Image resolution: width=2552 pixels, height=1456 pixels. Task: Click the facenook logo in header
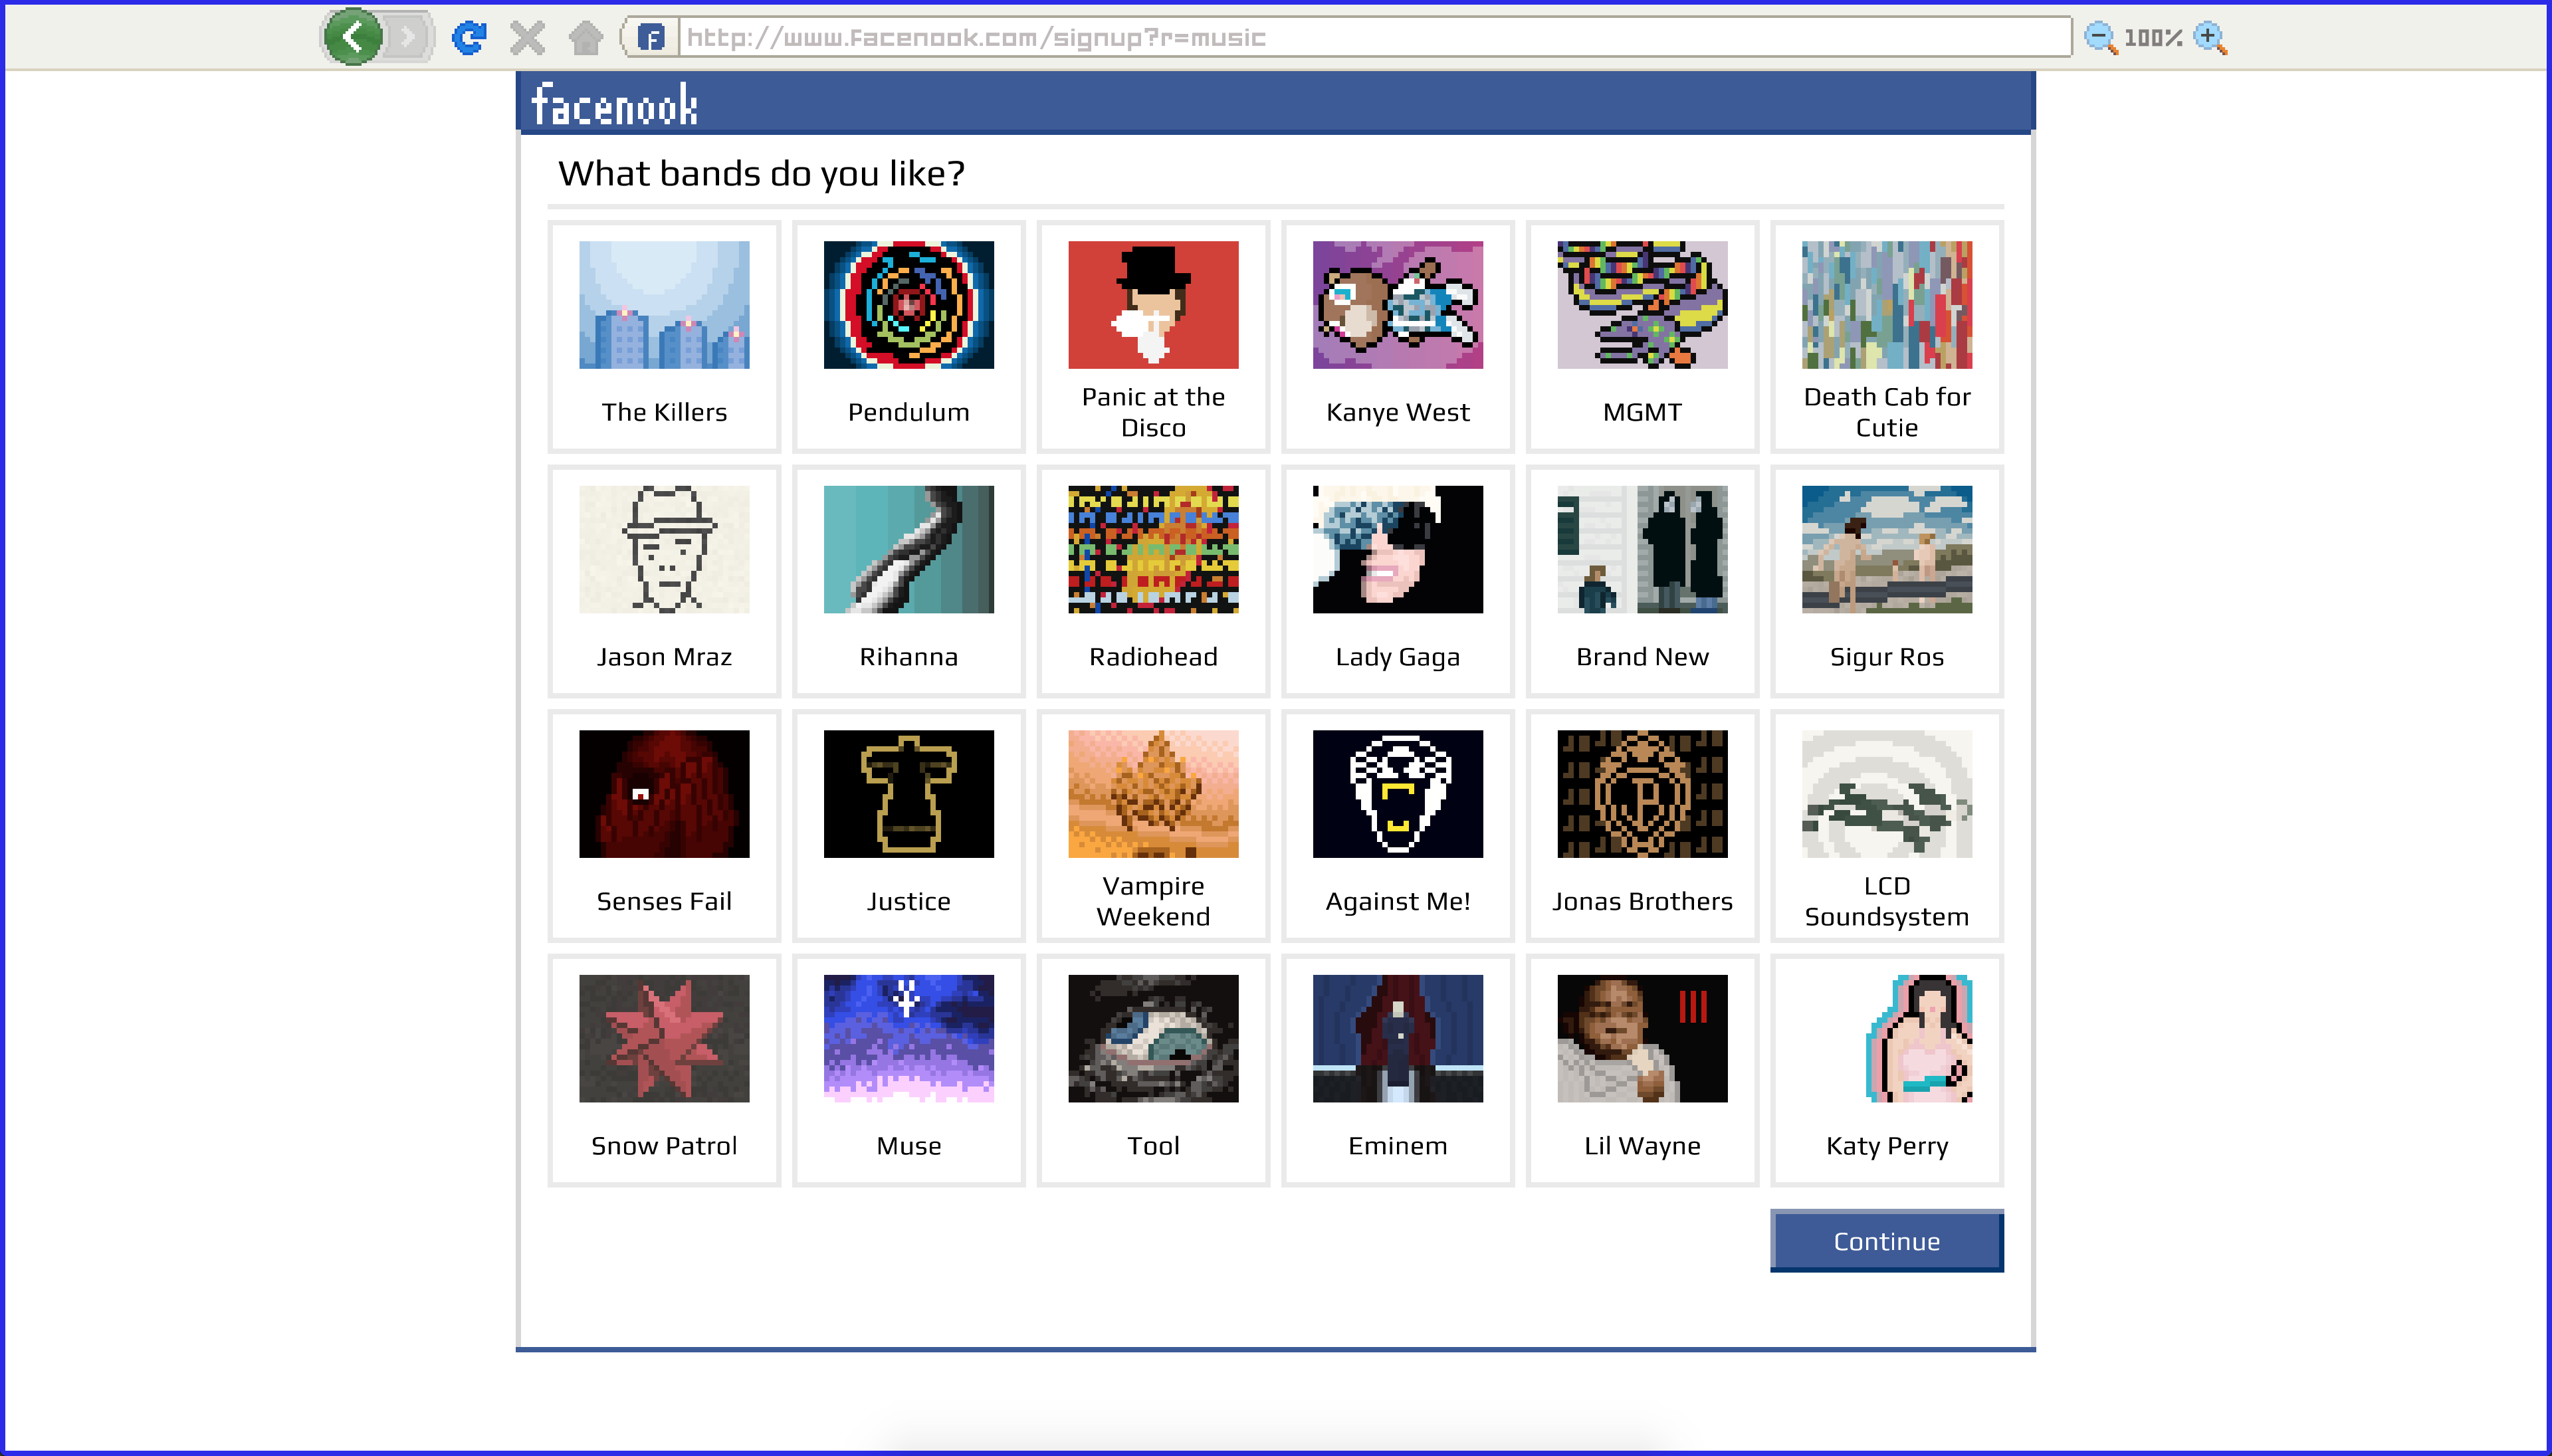(x=614, y=105)
